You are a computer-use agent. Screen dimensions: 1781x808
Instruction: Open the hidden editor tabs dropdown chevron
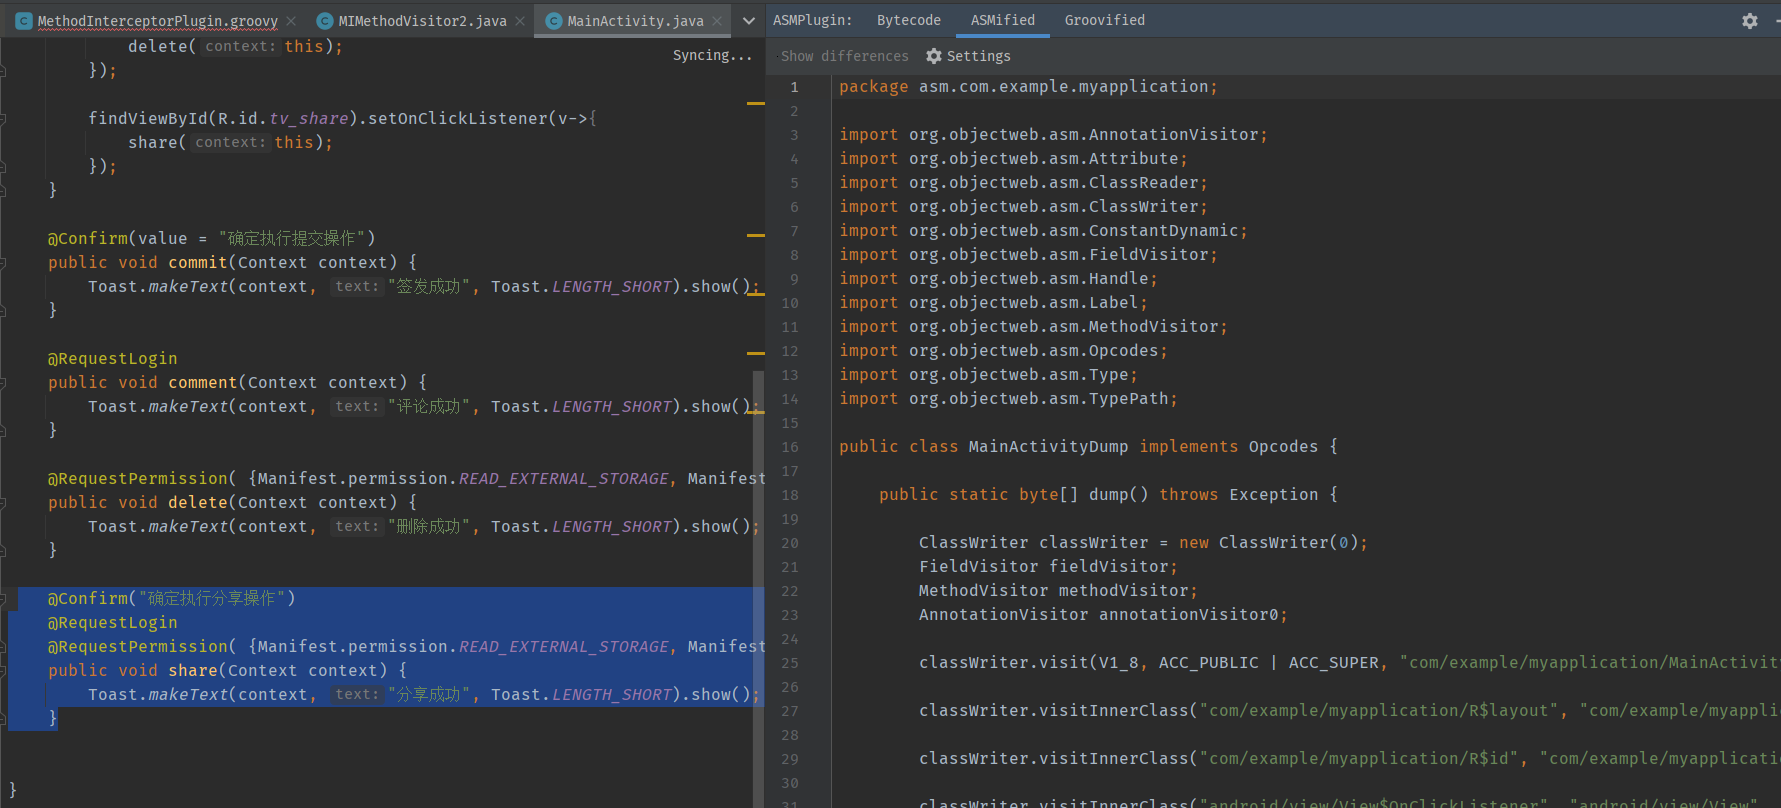pyautogui.click(x=749, y=21)
